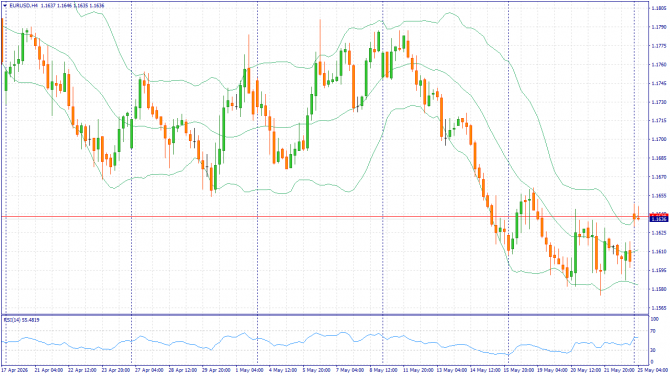Click the 17 Apr 2026 date label

[15, 370]
